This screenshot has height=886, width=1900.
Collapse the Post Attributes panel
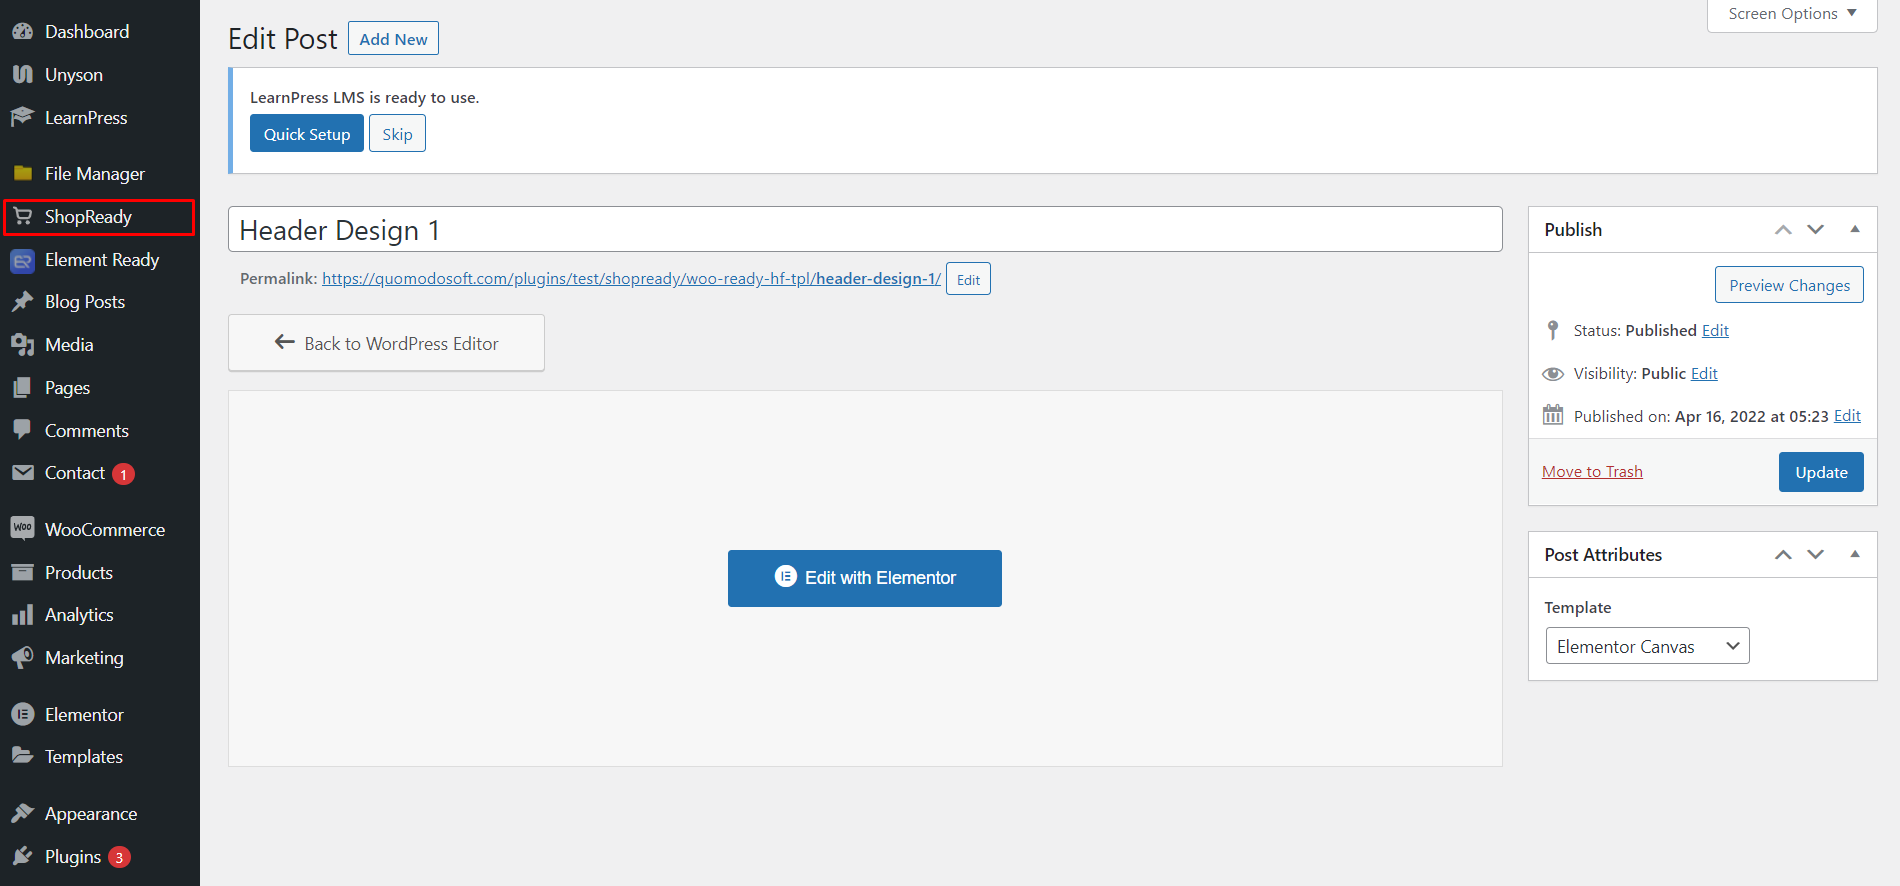click(1855, 555)
